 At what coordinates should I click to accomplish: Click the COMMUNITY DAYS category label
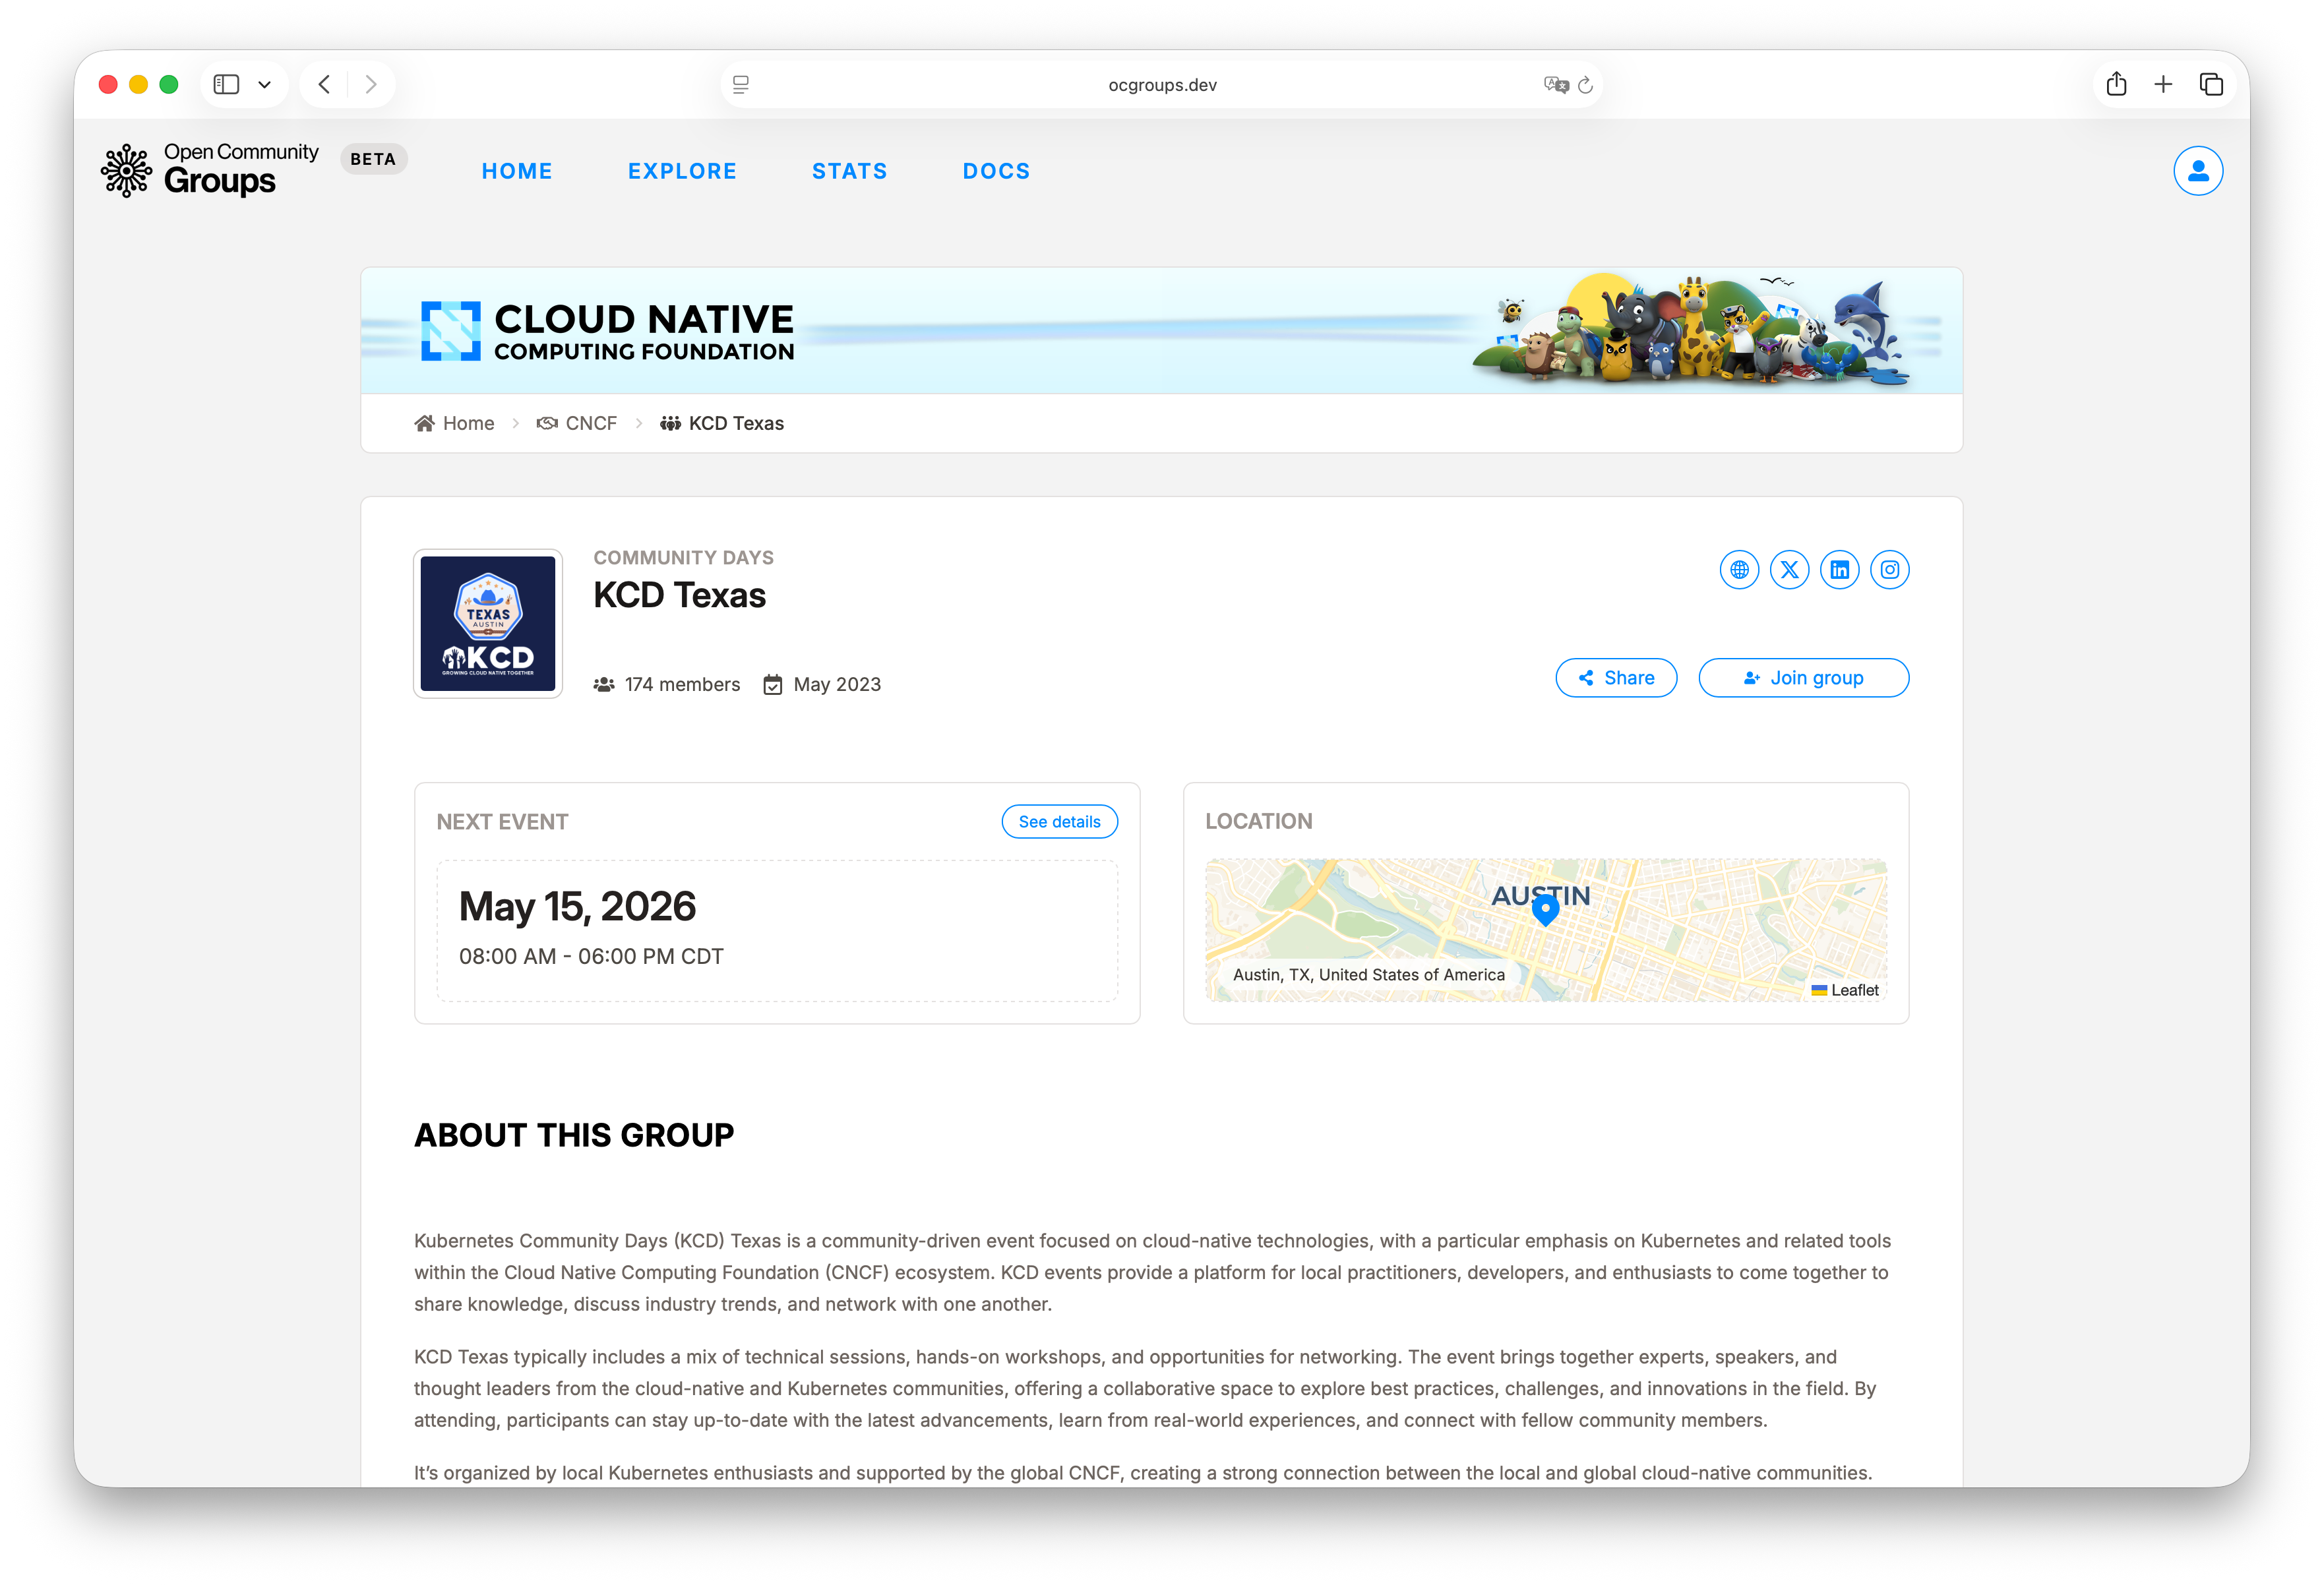[683, 558]
